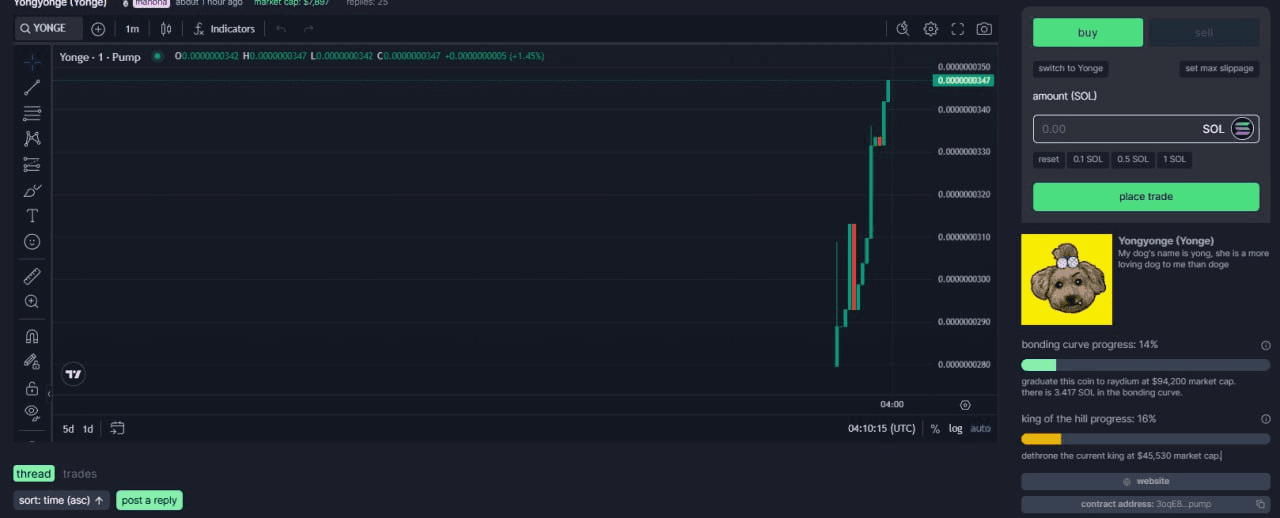Image resolution: width=1280 pixels, height=518 pixels.
Task: Change the sort: time (asc) order
Action: 62,500
